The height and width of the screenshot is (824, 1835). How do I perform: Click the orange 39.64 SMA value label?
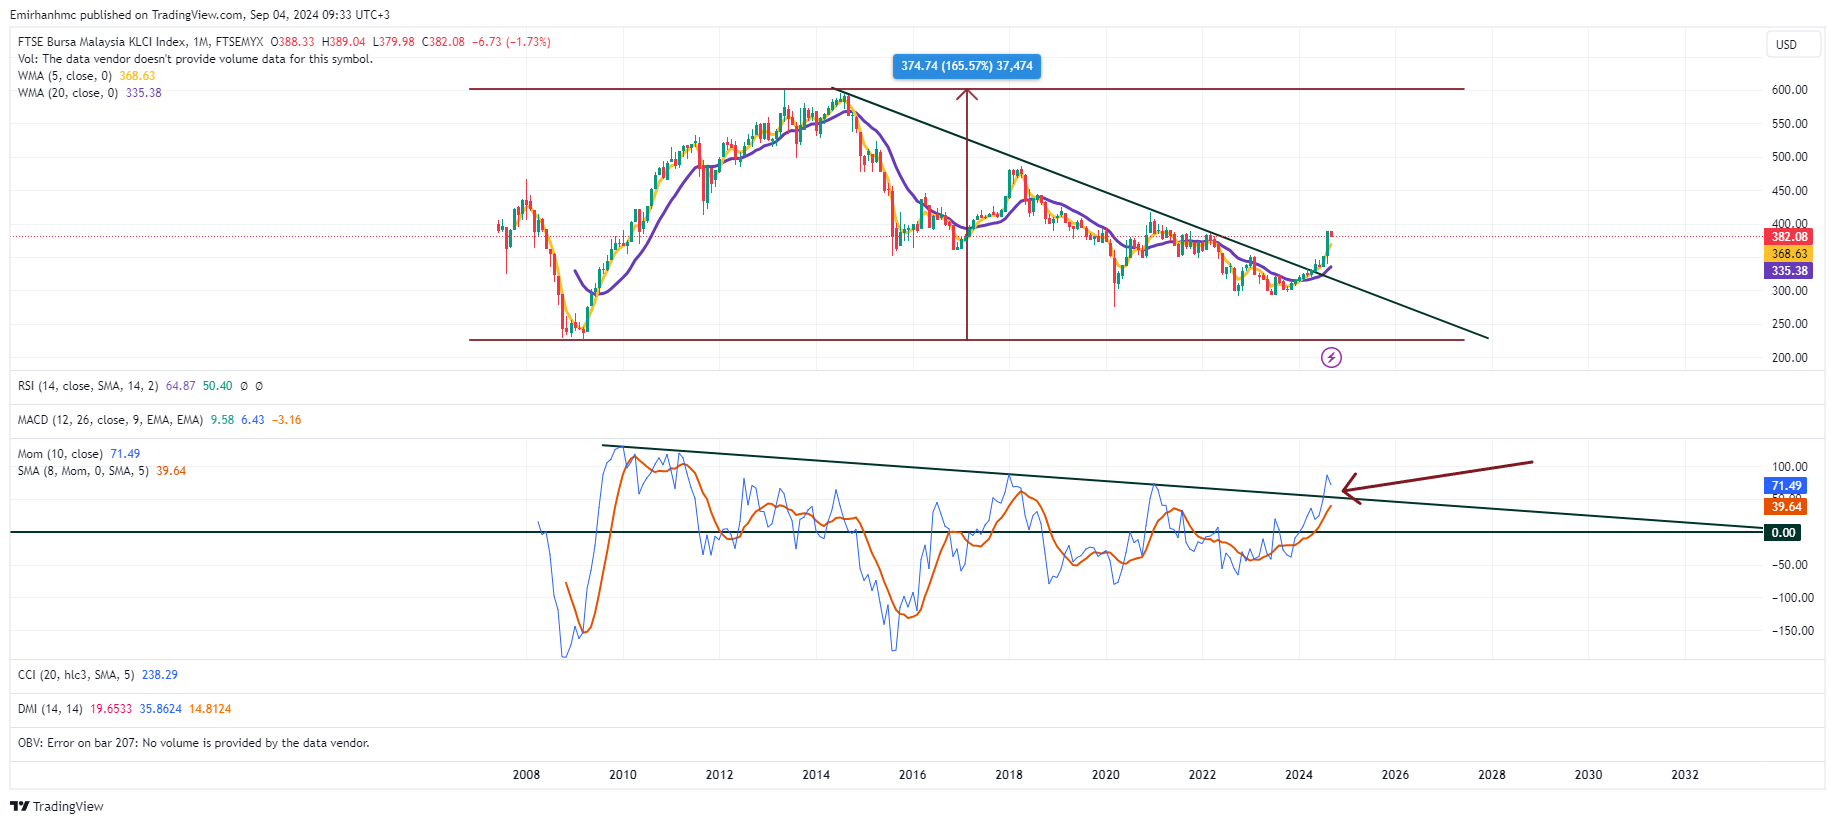pyautogui.click(x=1786, y=507)
